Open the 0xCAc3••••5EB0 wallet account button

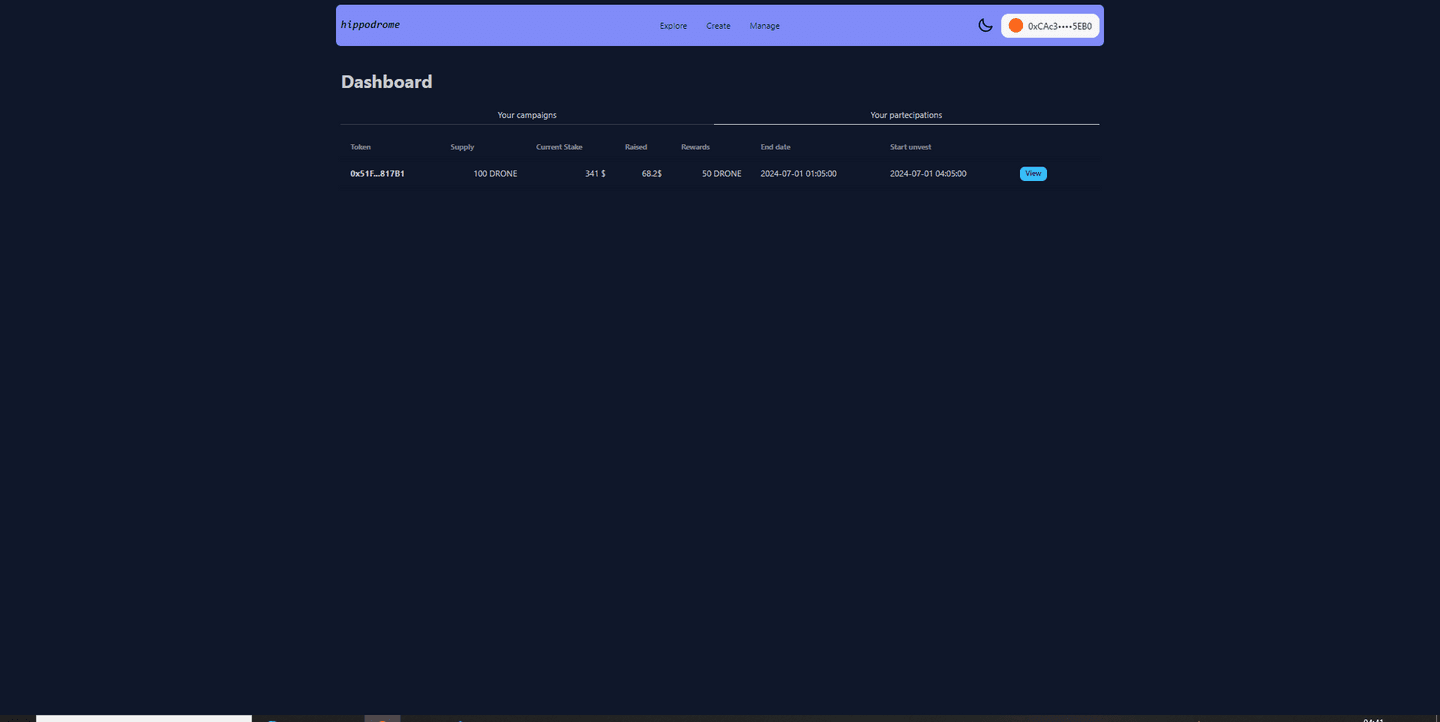pyautogui.click(x=1050, y=25)
